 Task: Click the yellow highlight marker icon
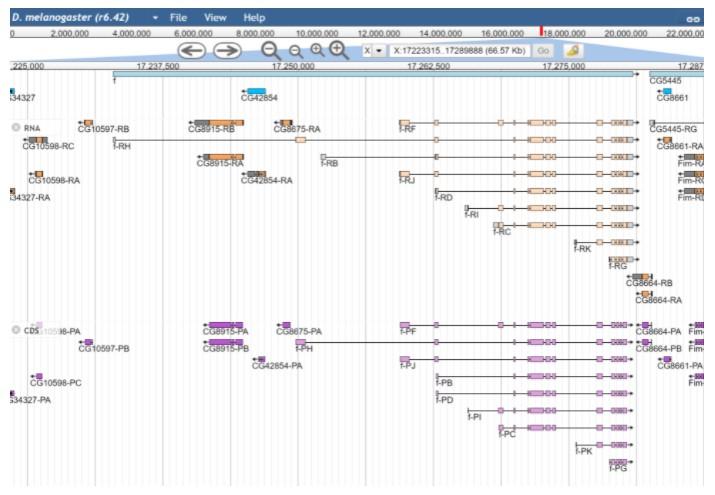573,50
